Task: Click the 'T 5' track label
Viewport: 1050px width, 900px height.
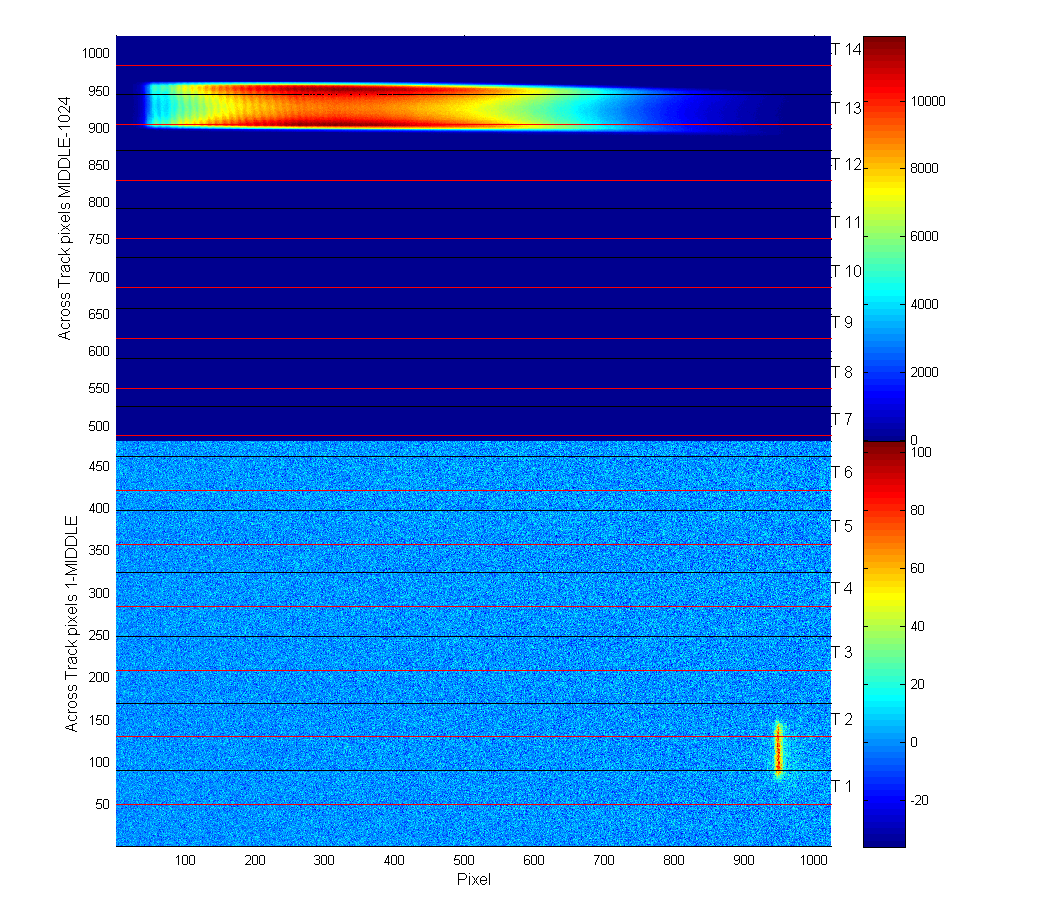Action: tap(842, 526)
